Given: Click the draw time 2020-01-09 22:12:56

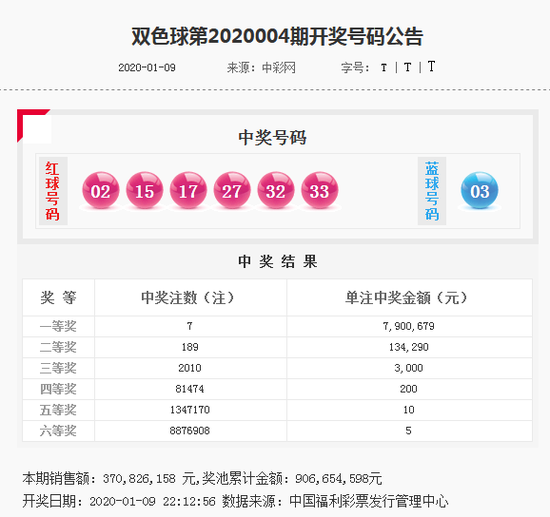Looking at the screenshot, I should coord(153,502).
